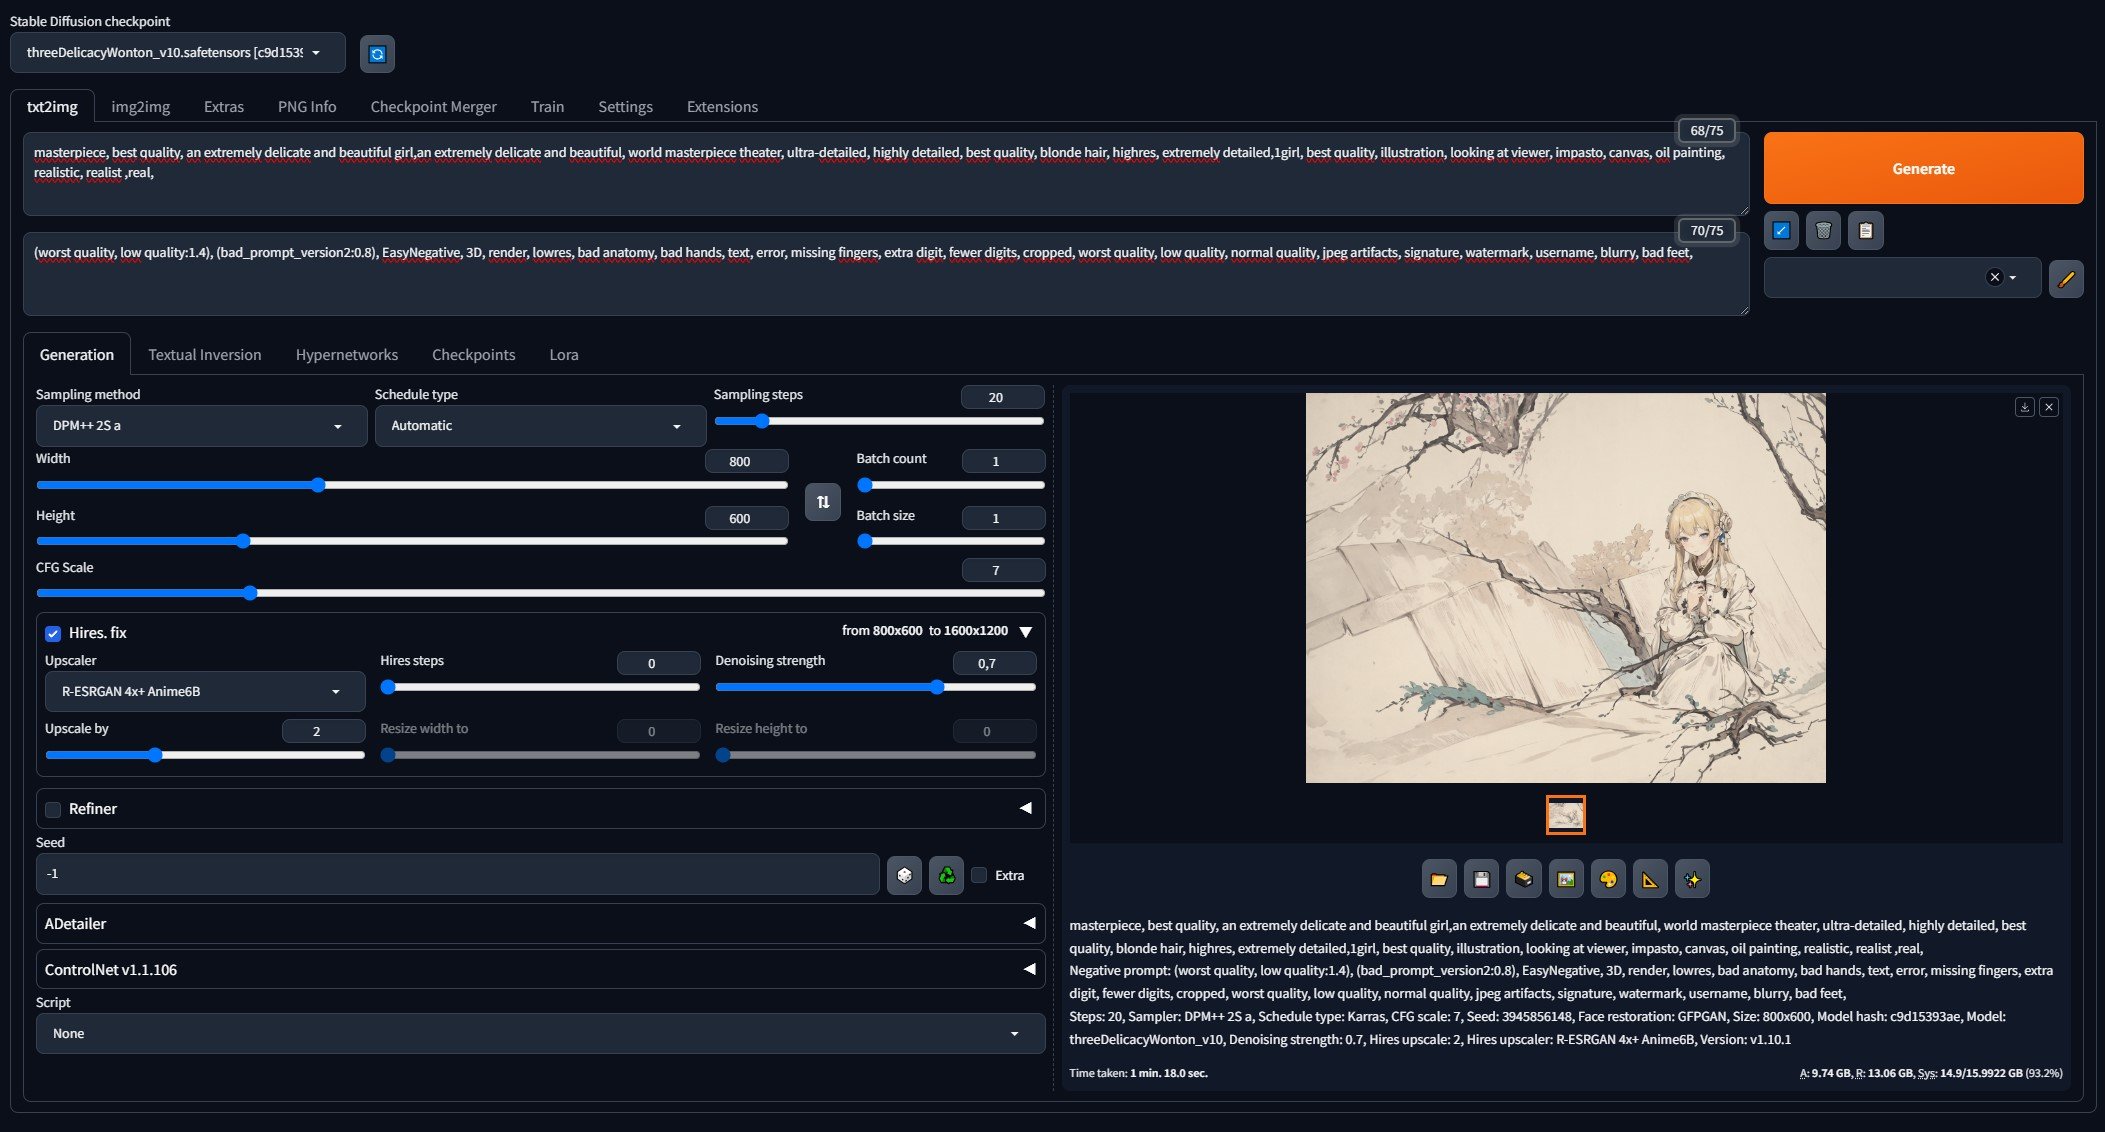
Task: Disable the Hires. fix checkbox
Action: [53, 633]
